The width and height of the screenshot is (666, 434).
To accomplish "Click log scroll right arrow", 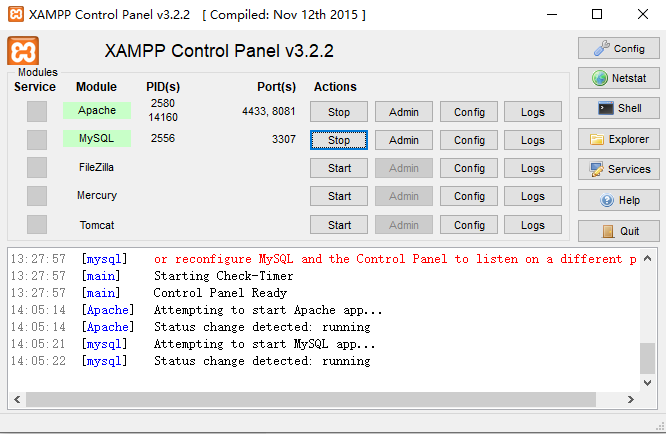I will click(631, 399).
